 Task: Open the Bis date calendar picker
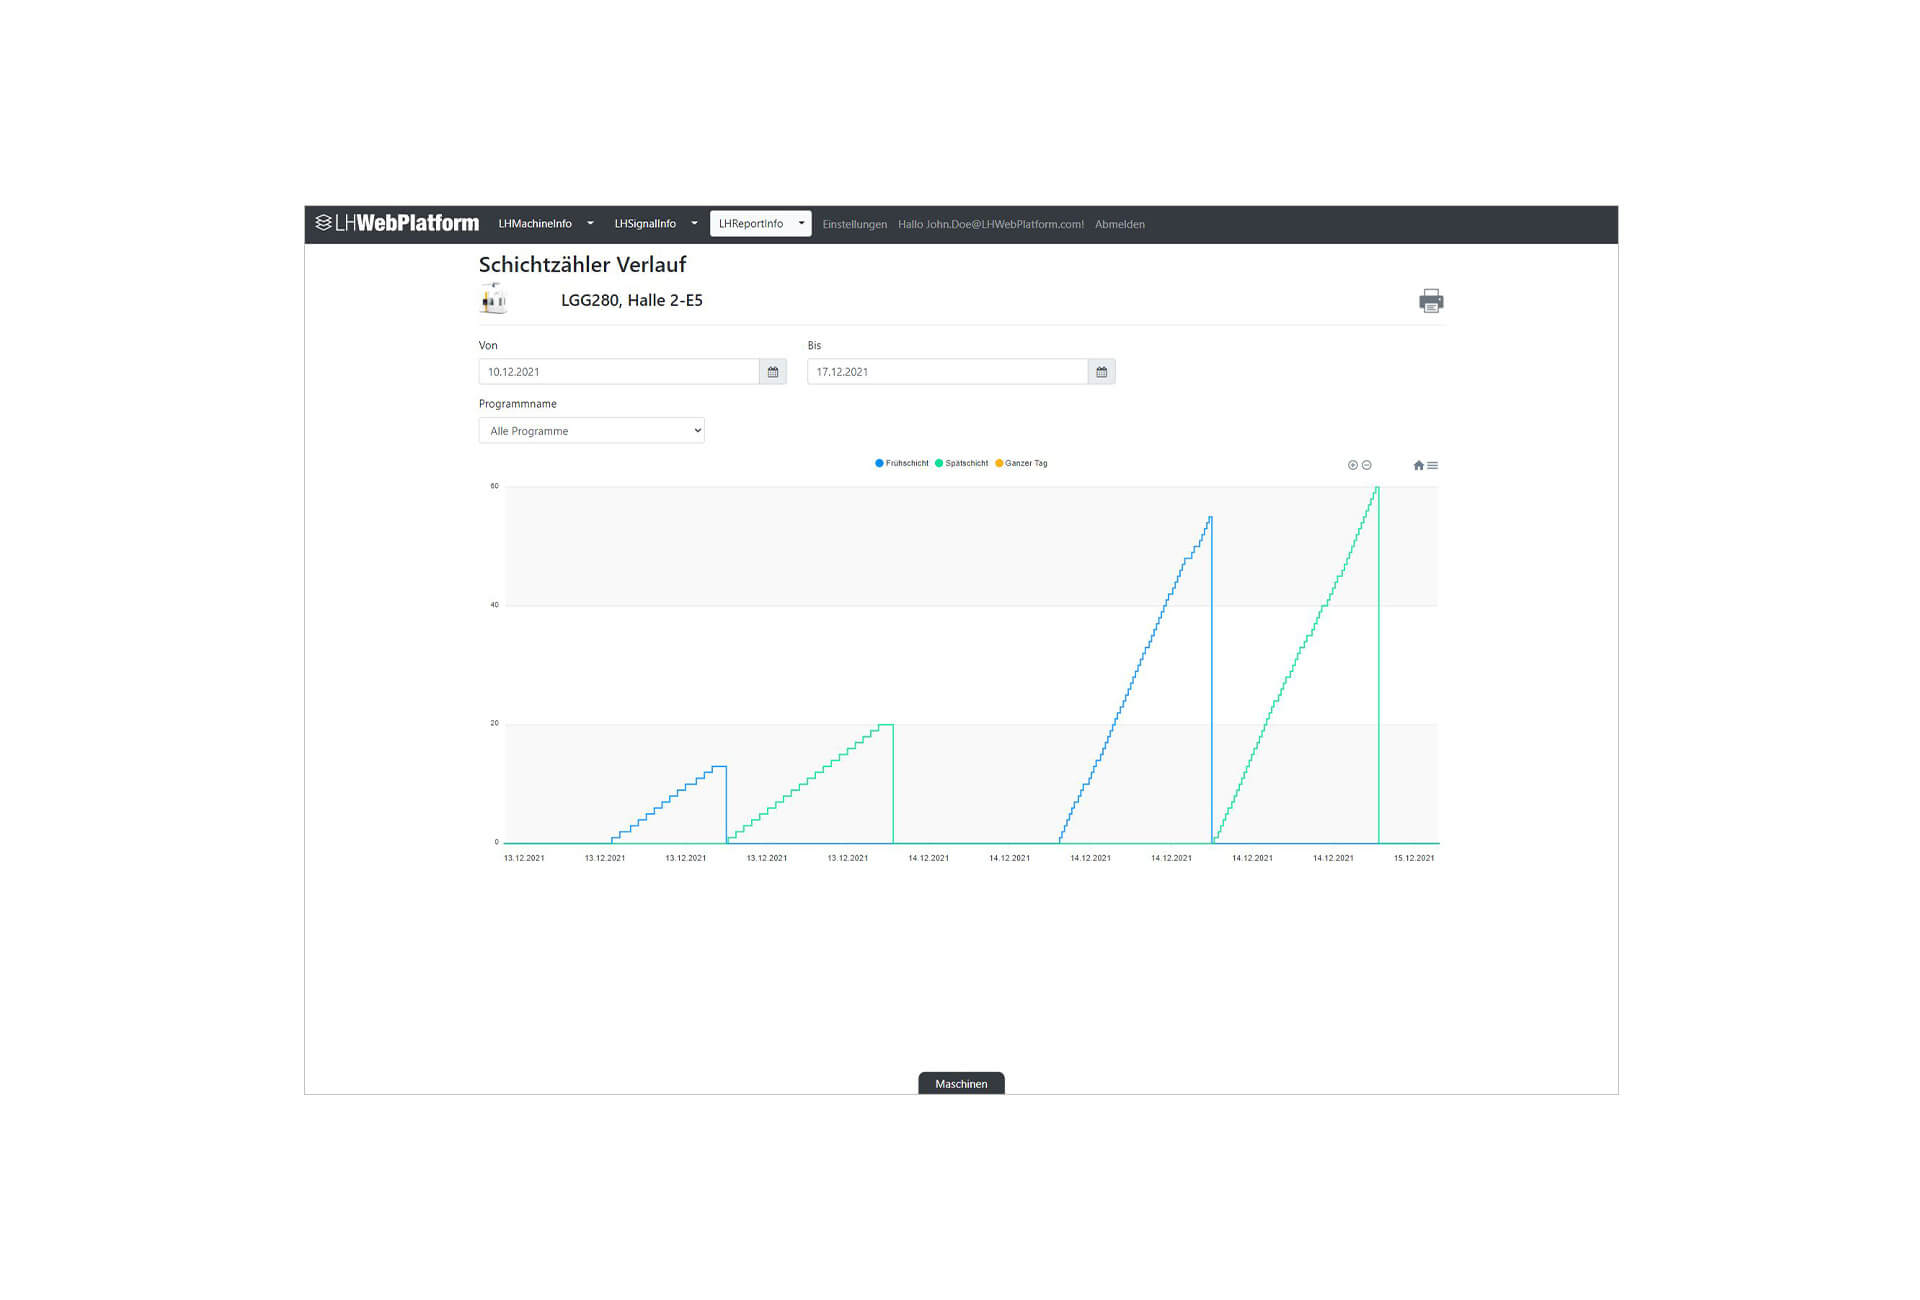click(x=1101, y=372)
